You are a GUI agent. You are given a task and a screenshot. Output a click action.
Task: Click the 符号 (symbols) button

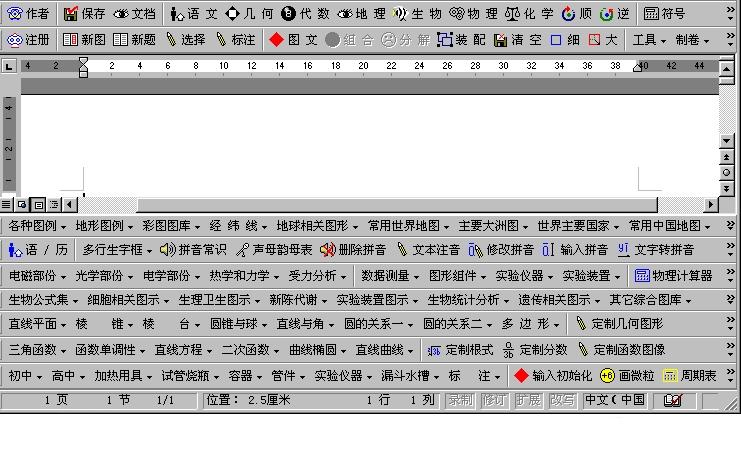664,14
